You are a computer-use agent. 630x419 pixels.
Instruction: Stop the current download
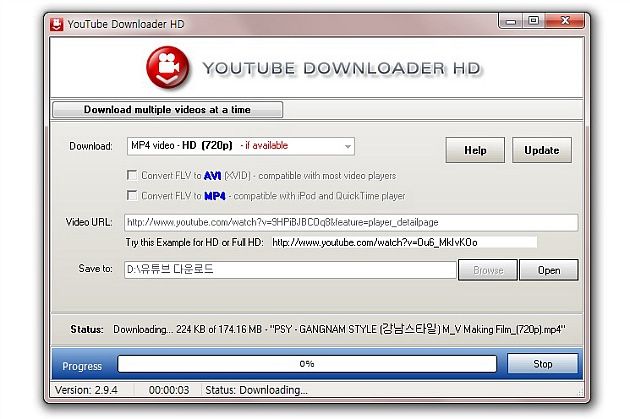point(542,364)
